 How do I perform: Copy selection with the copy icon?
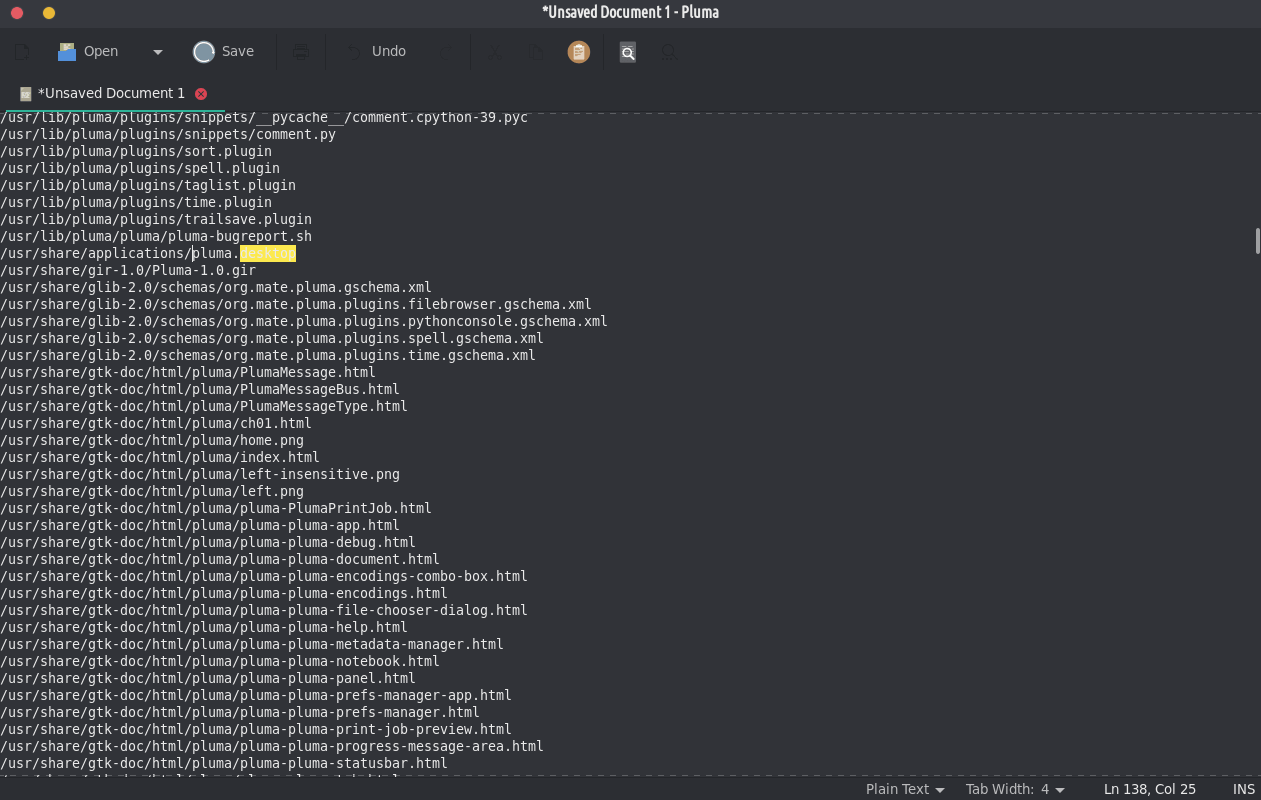click(x=537, y=52)
